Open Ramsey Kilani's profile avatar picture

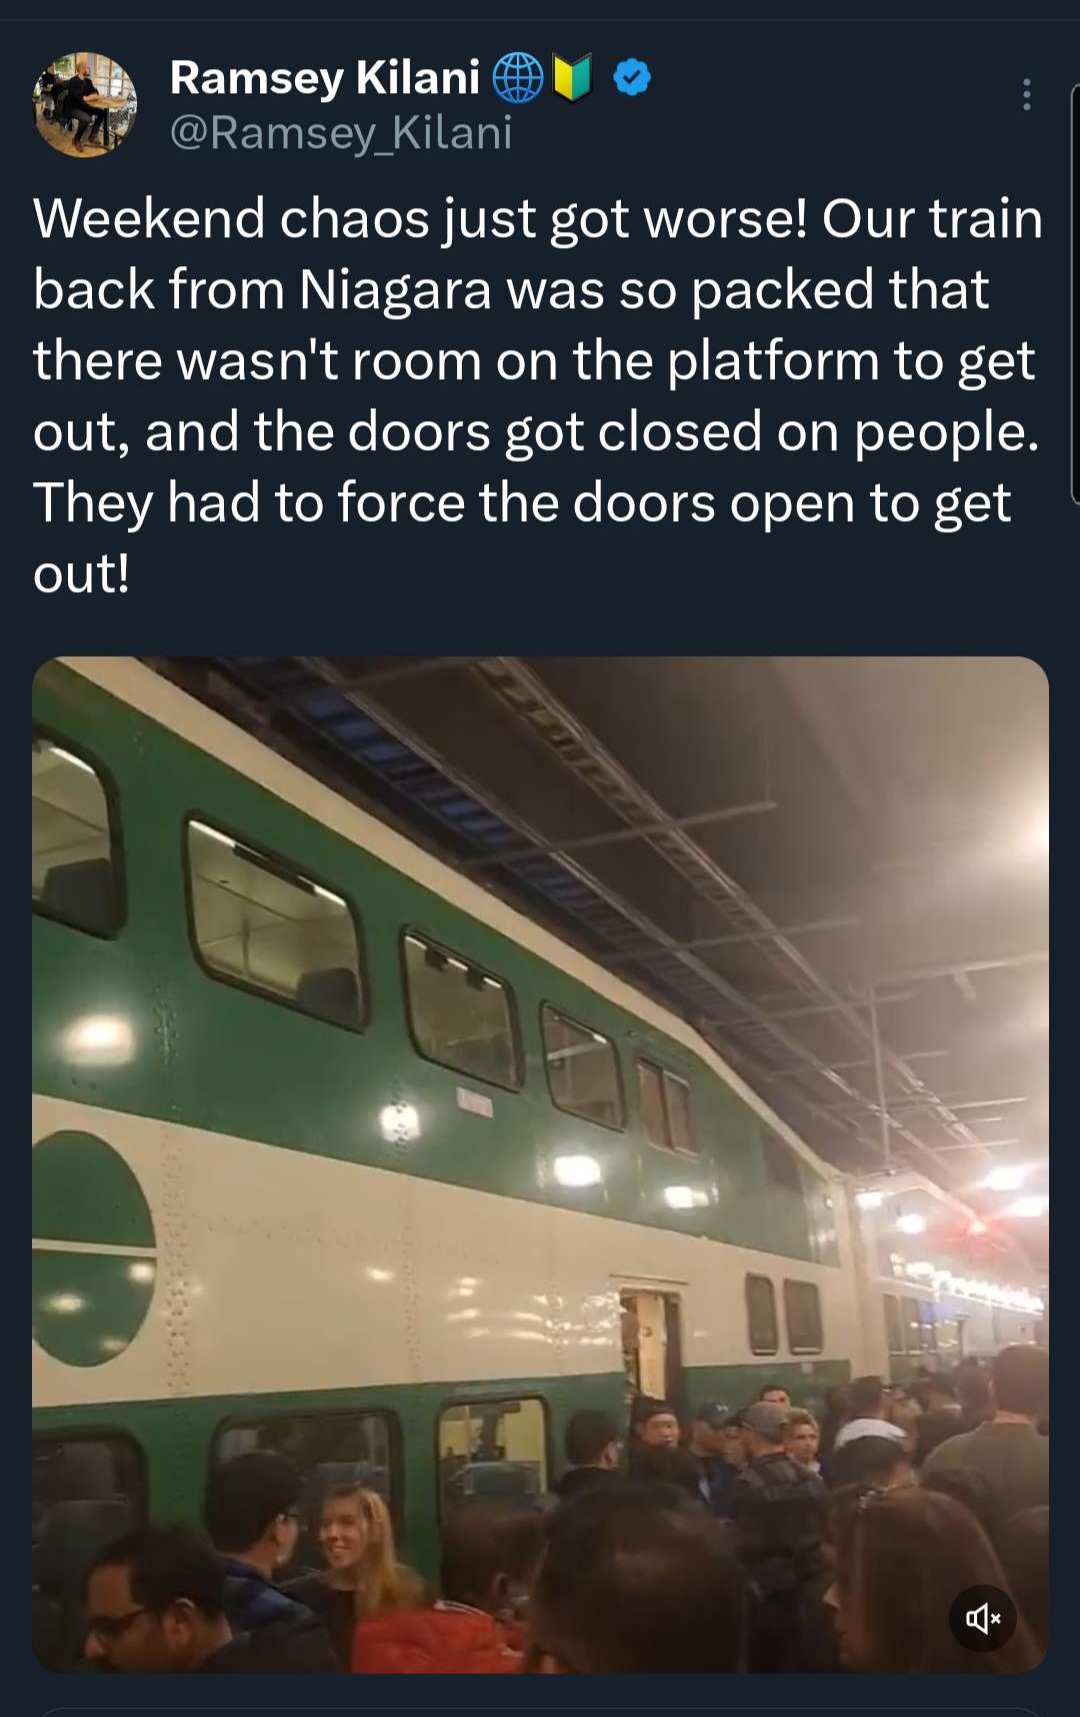pyautogui.click(x=85, y=104)
